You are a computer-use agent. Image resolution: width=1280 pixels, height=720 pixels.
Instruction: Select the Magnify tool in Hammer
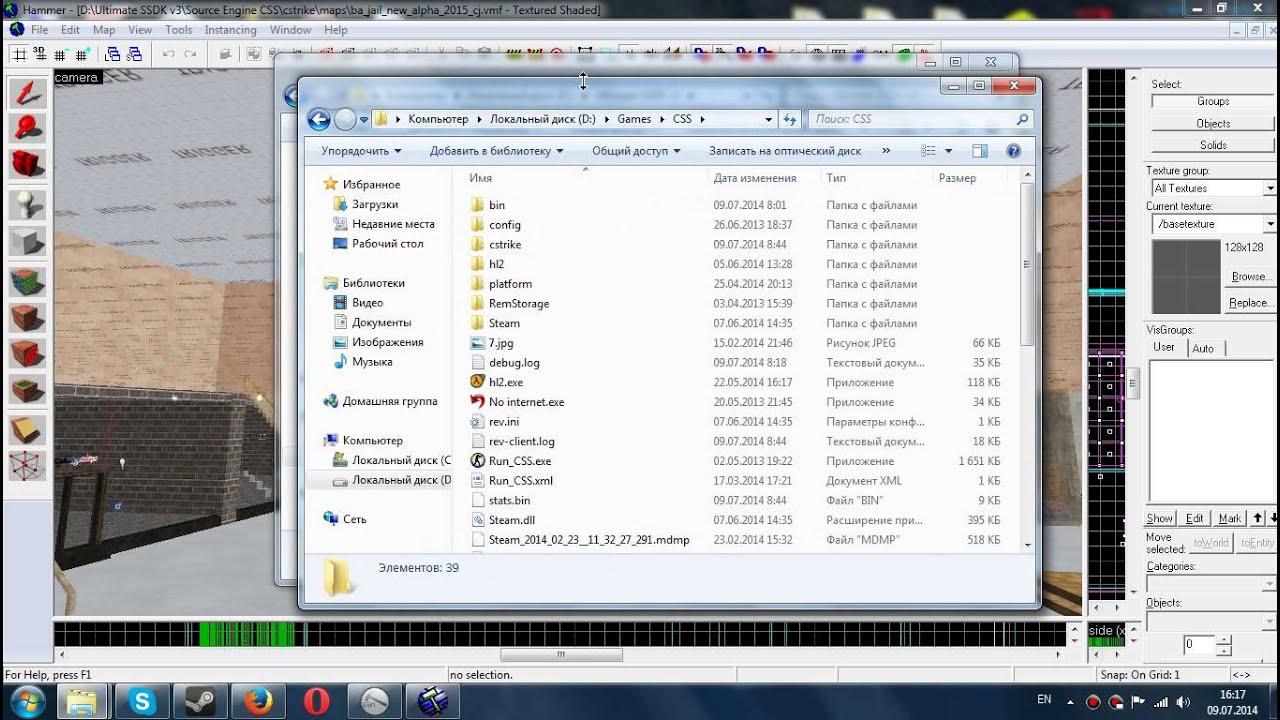[28, 130]
